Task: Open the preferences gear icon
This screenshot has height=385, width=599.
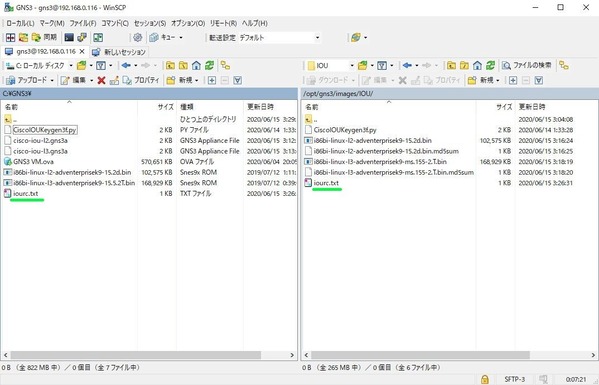Action: [138, 37]
